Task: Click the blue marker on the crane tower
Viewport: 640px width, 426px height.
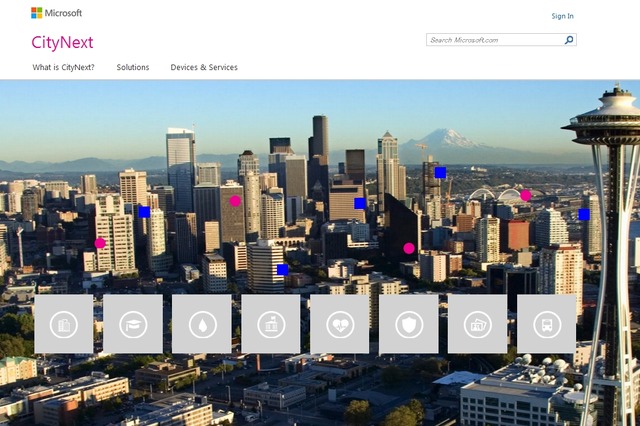Action: point(440,173)
